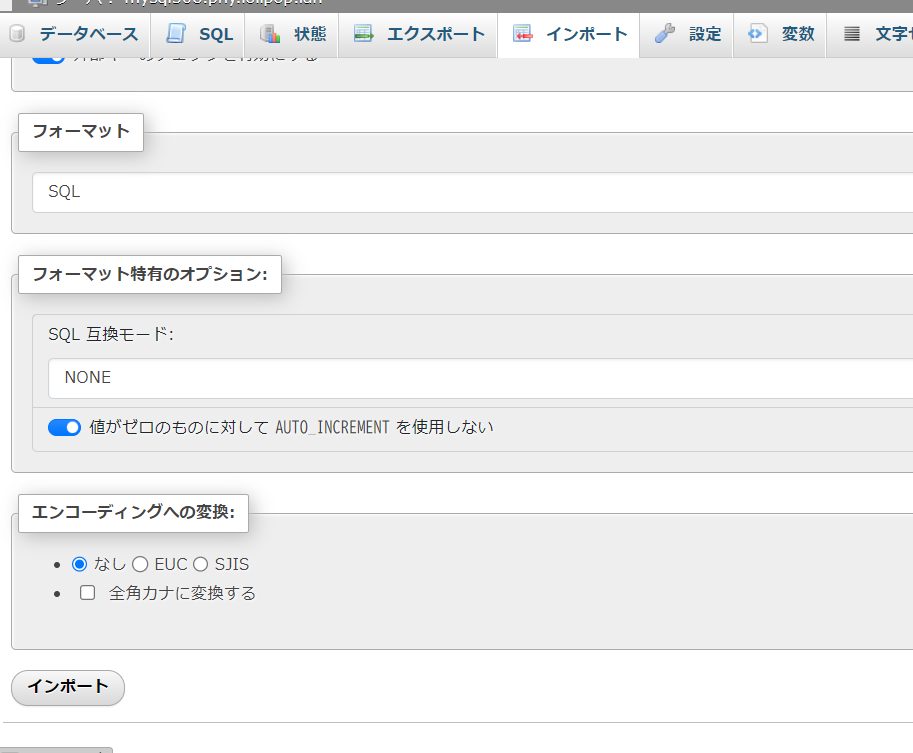Choose the なし encoding radio option
Screen dimensions: 913x753
pyautogui.click(x=80, y=565)
